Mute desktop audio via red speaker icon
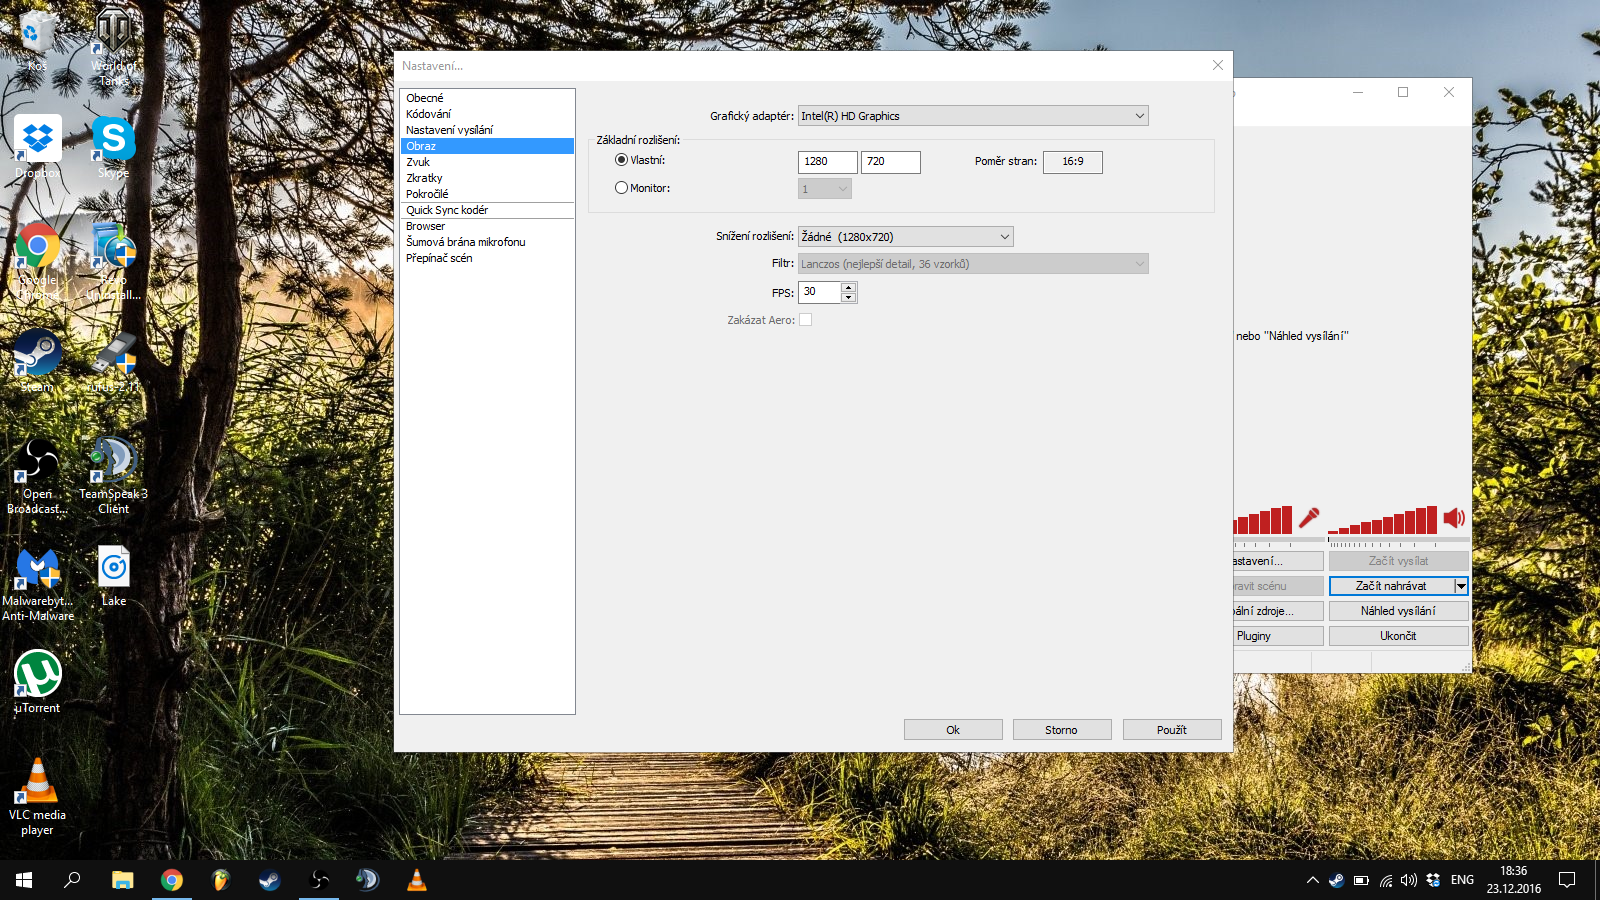The image size is (1600, 900). pyautogui.click(x=1454, y=518)
